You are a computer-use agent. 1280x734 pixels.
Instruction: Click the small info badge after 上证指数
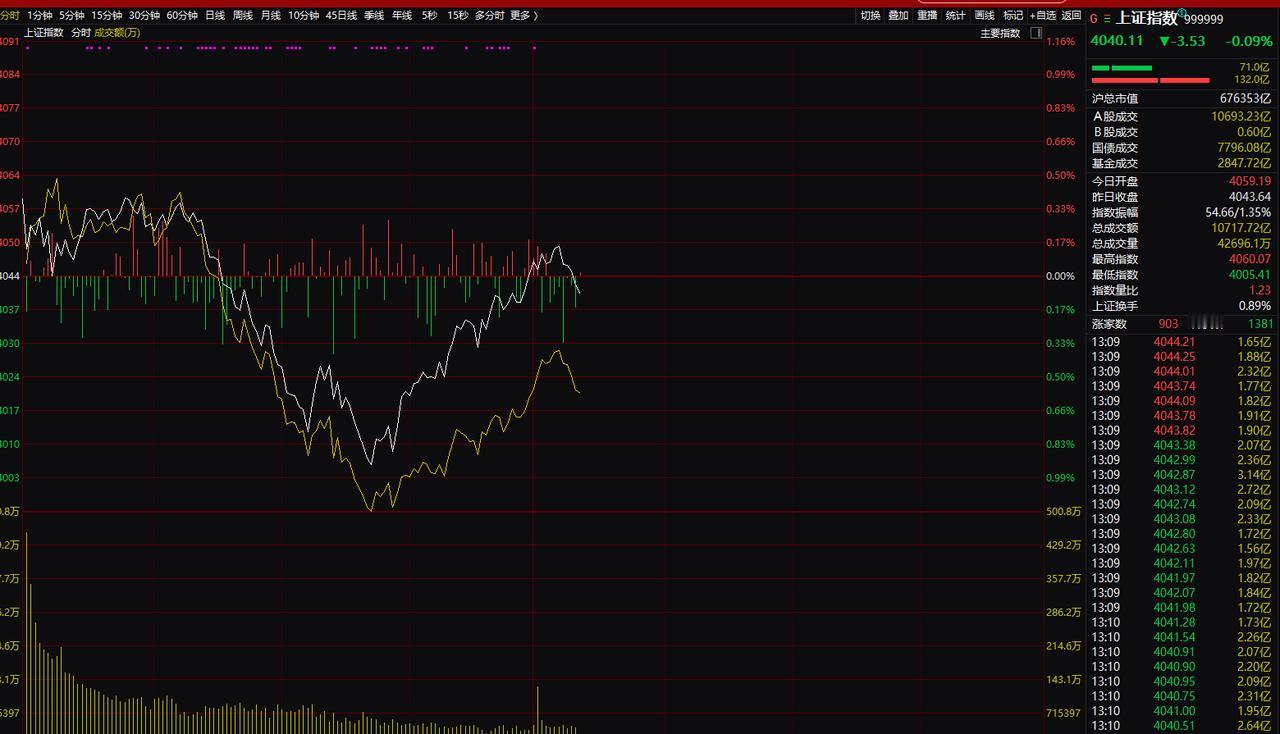click(x=1182, y=14)
